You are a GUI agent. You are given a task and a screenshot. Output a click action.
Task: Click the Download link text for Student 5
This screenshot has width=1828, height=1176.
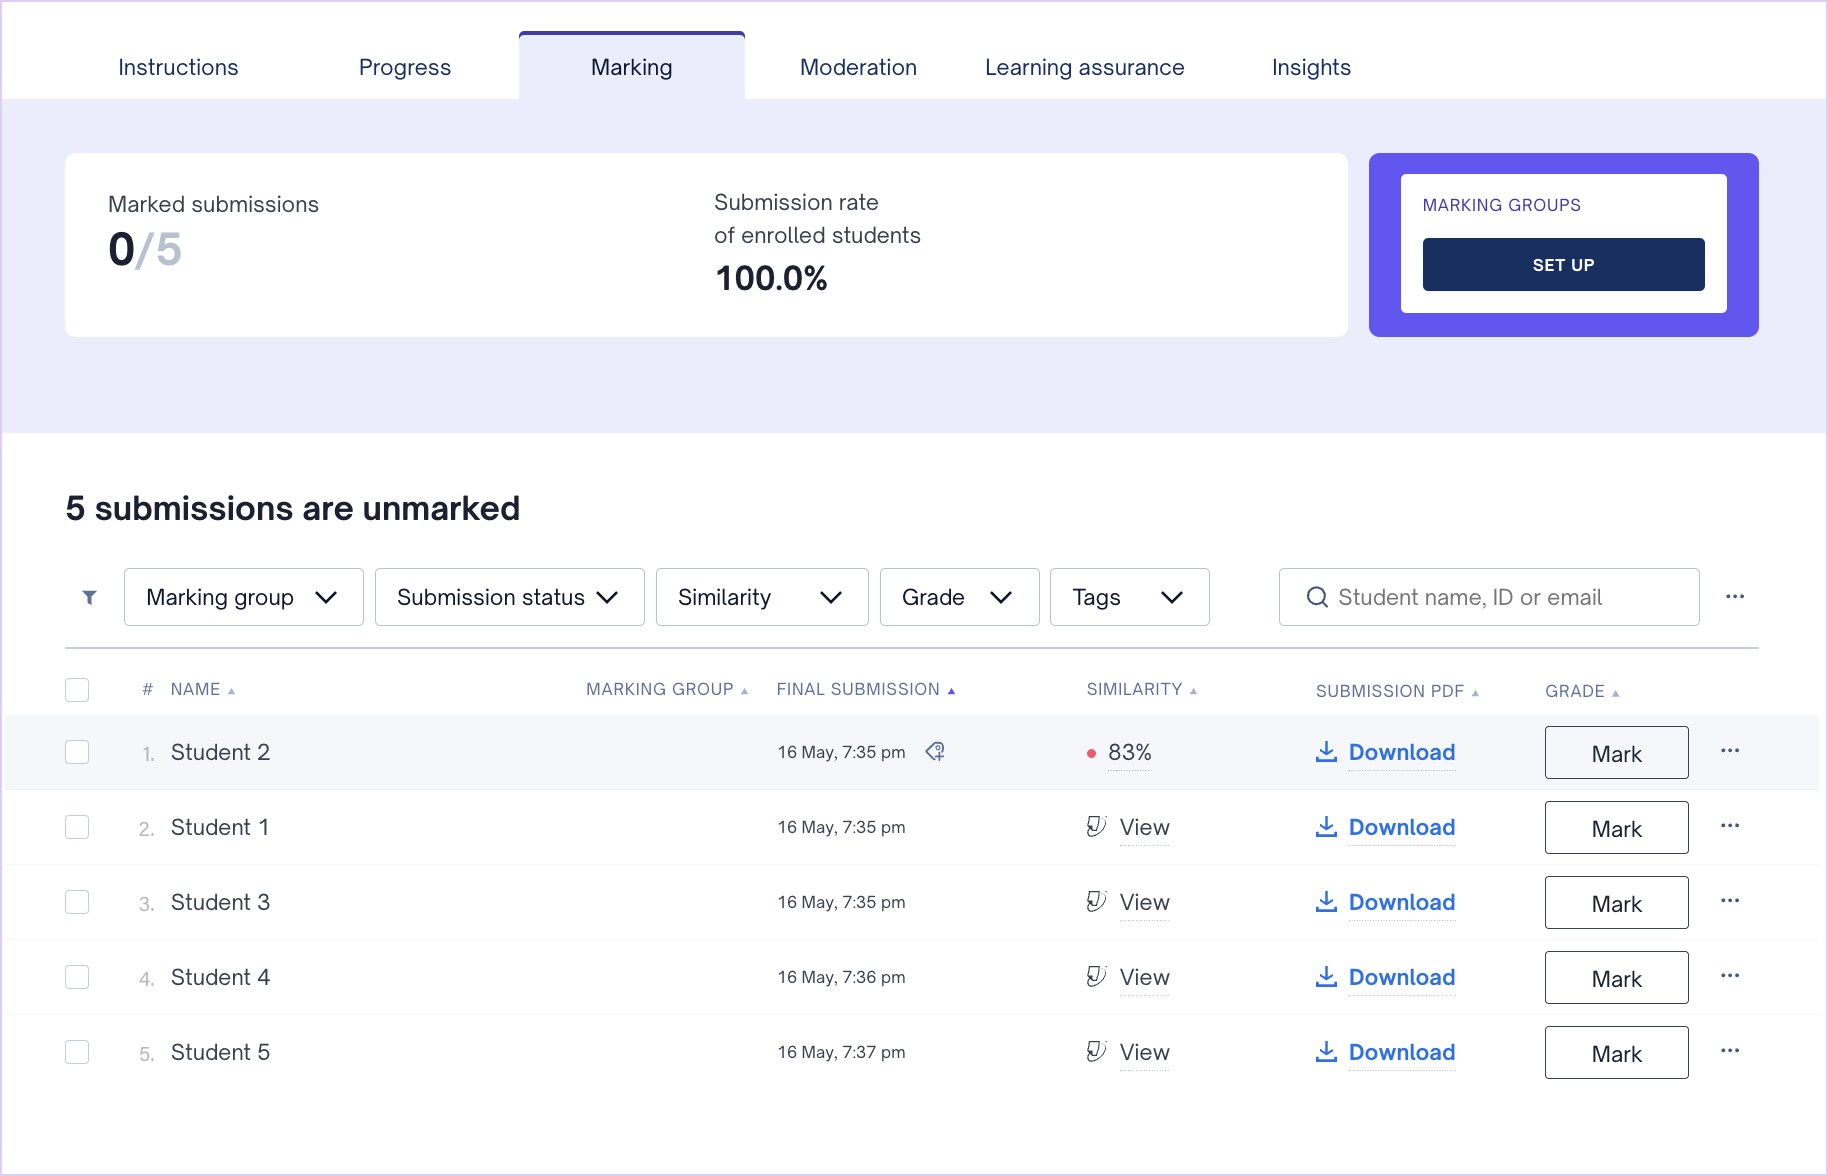click(x=1402, y=1052)
